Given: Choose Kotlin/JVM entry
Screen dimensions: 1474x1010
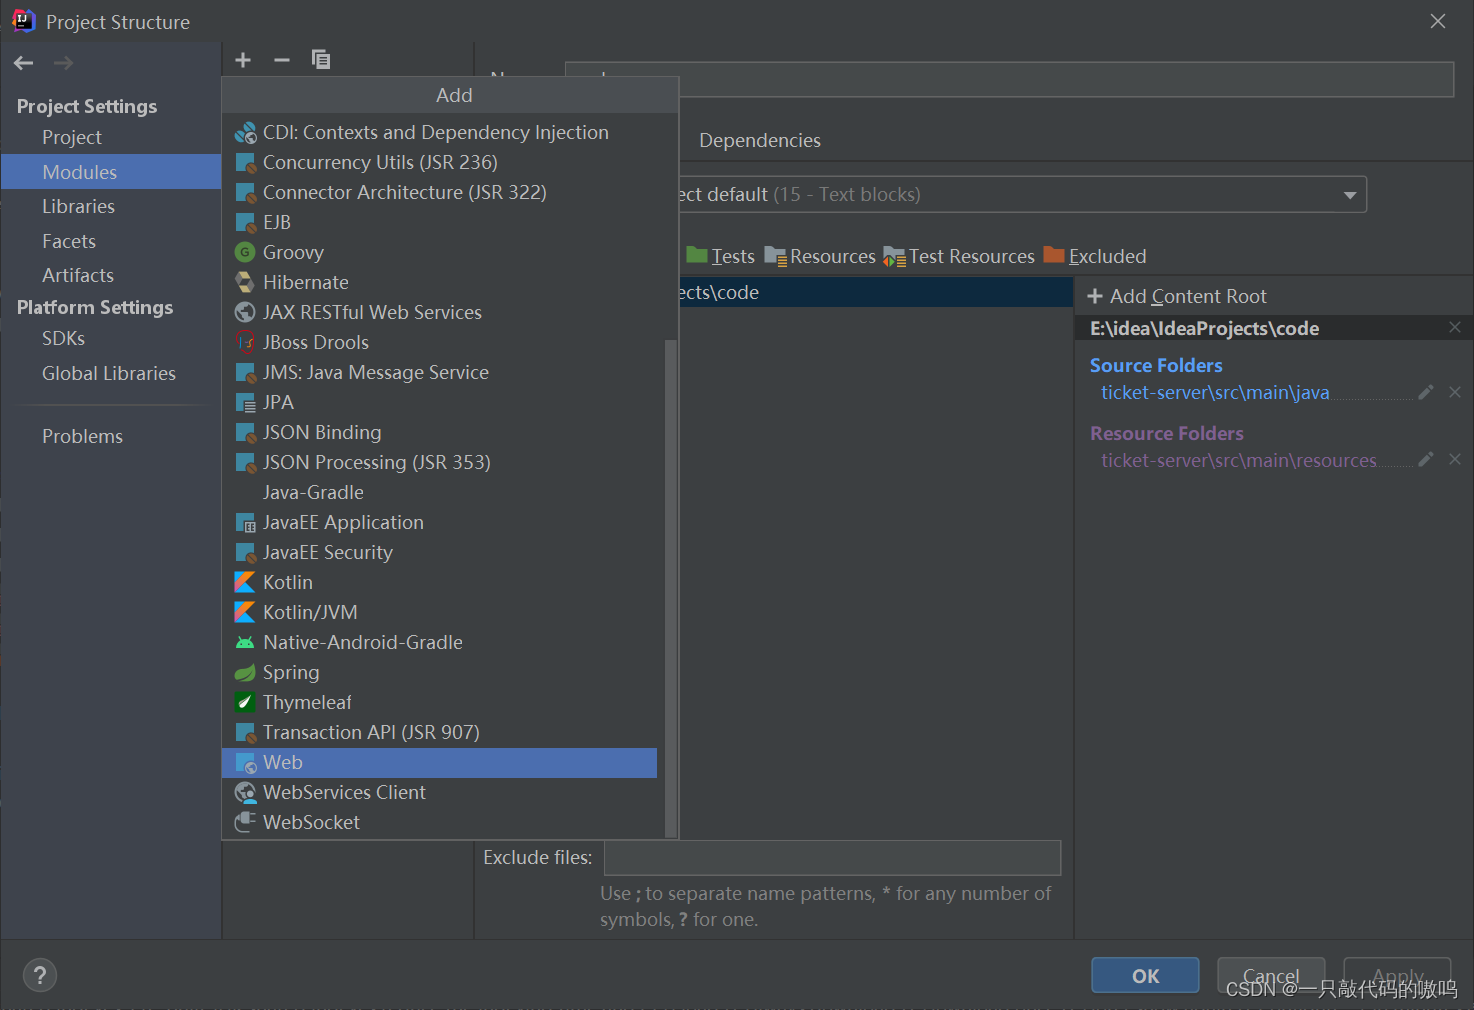Looking at the screenshot, I should (x=439, y=612).
